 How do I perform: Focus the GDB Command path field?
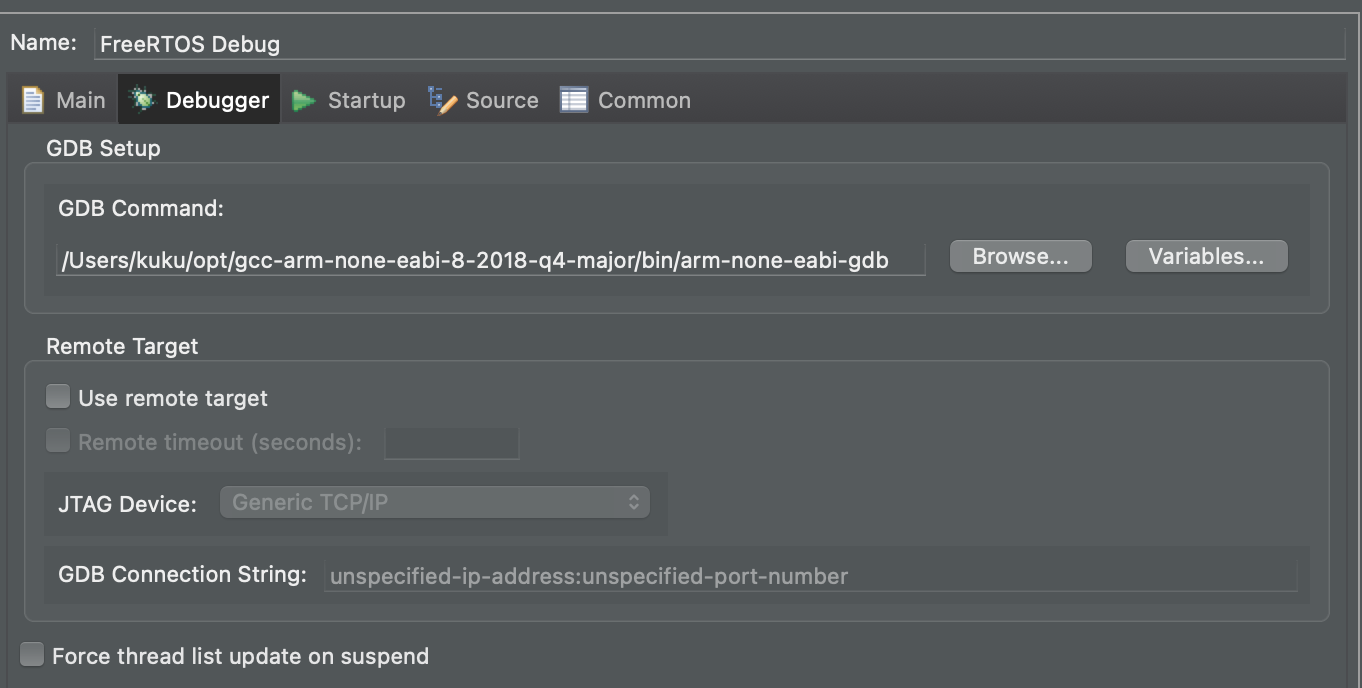click(x=490, y=260)
